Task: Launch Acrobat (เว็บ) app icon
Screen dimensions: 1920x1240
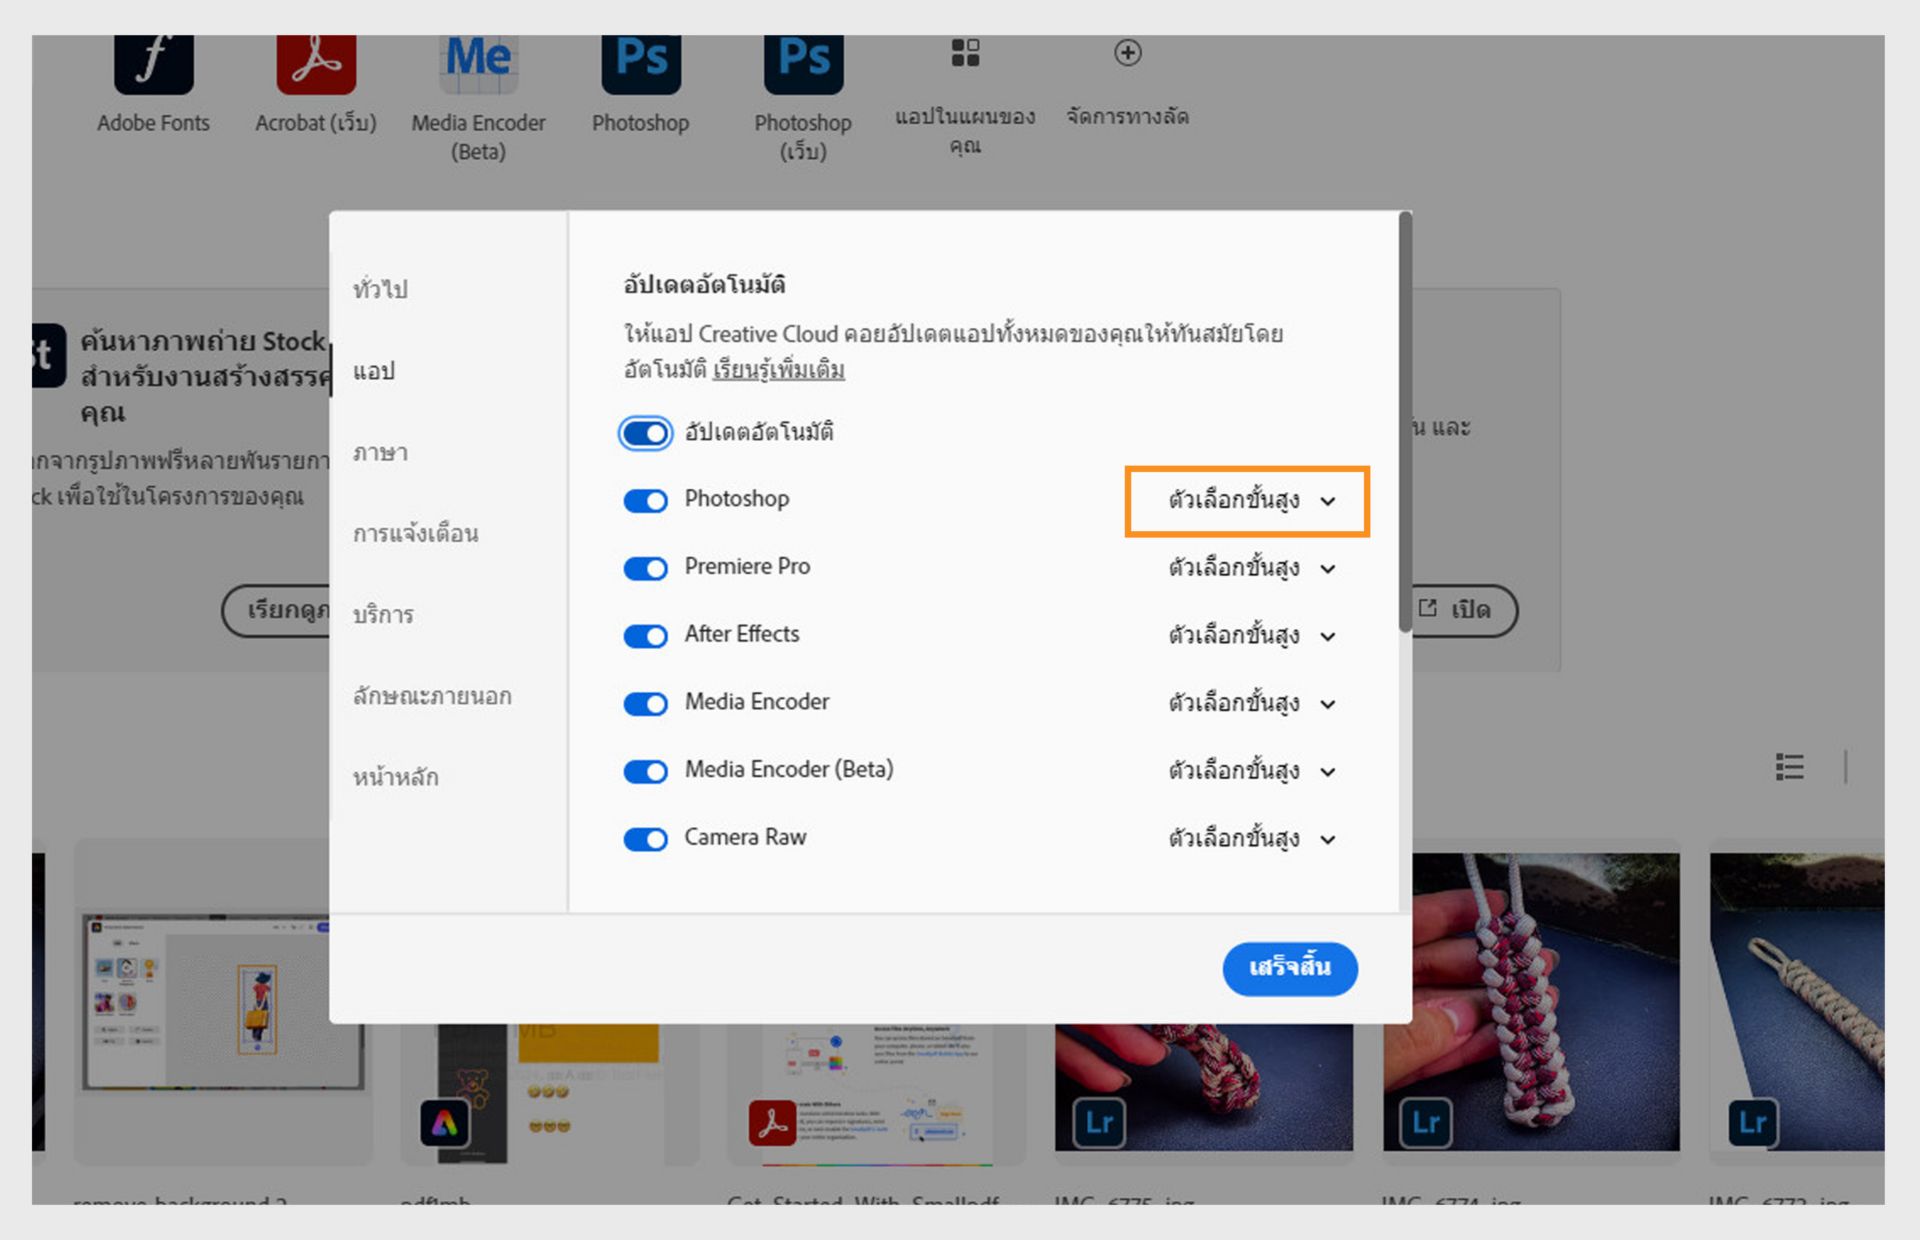Action: tap(316, 65)
